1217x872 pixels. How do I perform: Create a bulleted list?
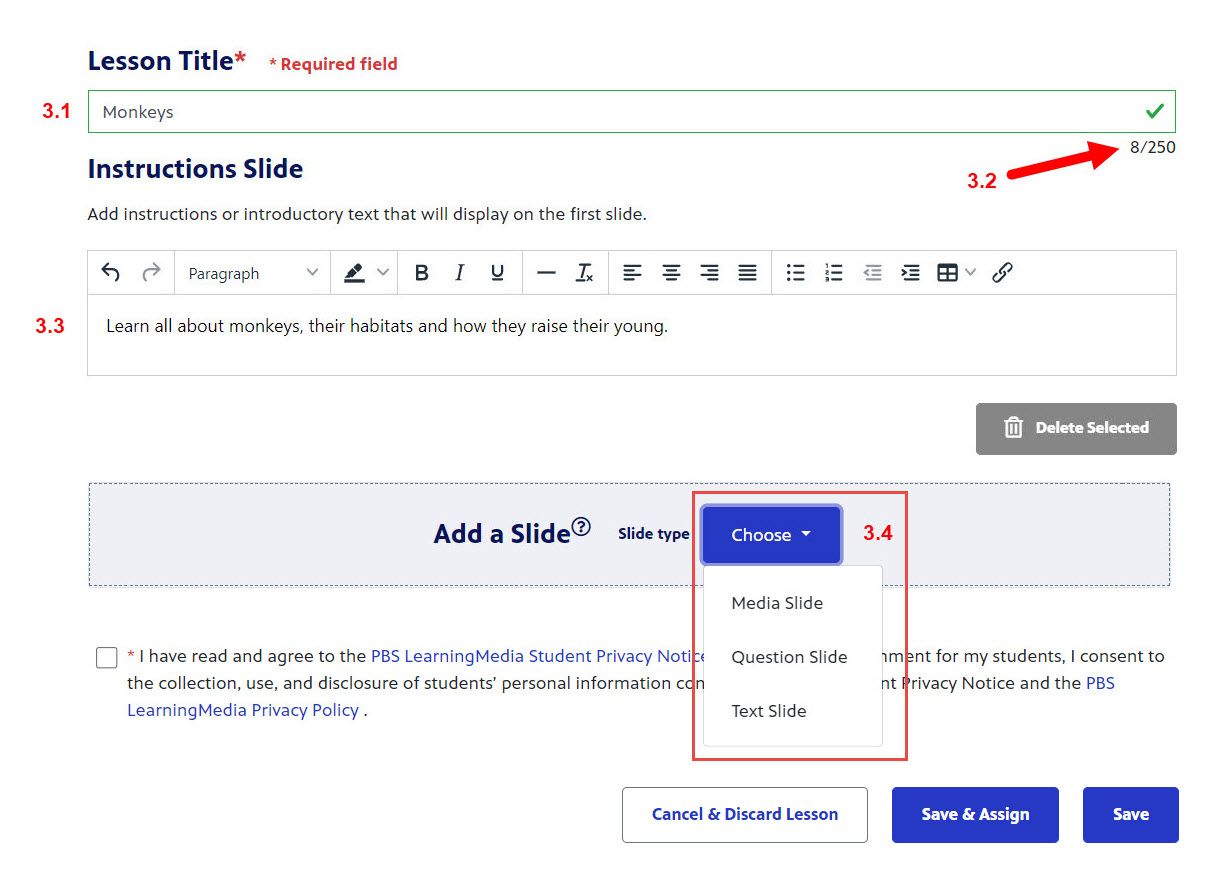(x=795, y=273)
